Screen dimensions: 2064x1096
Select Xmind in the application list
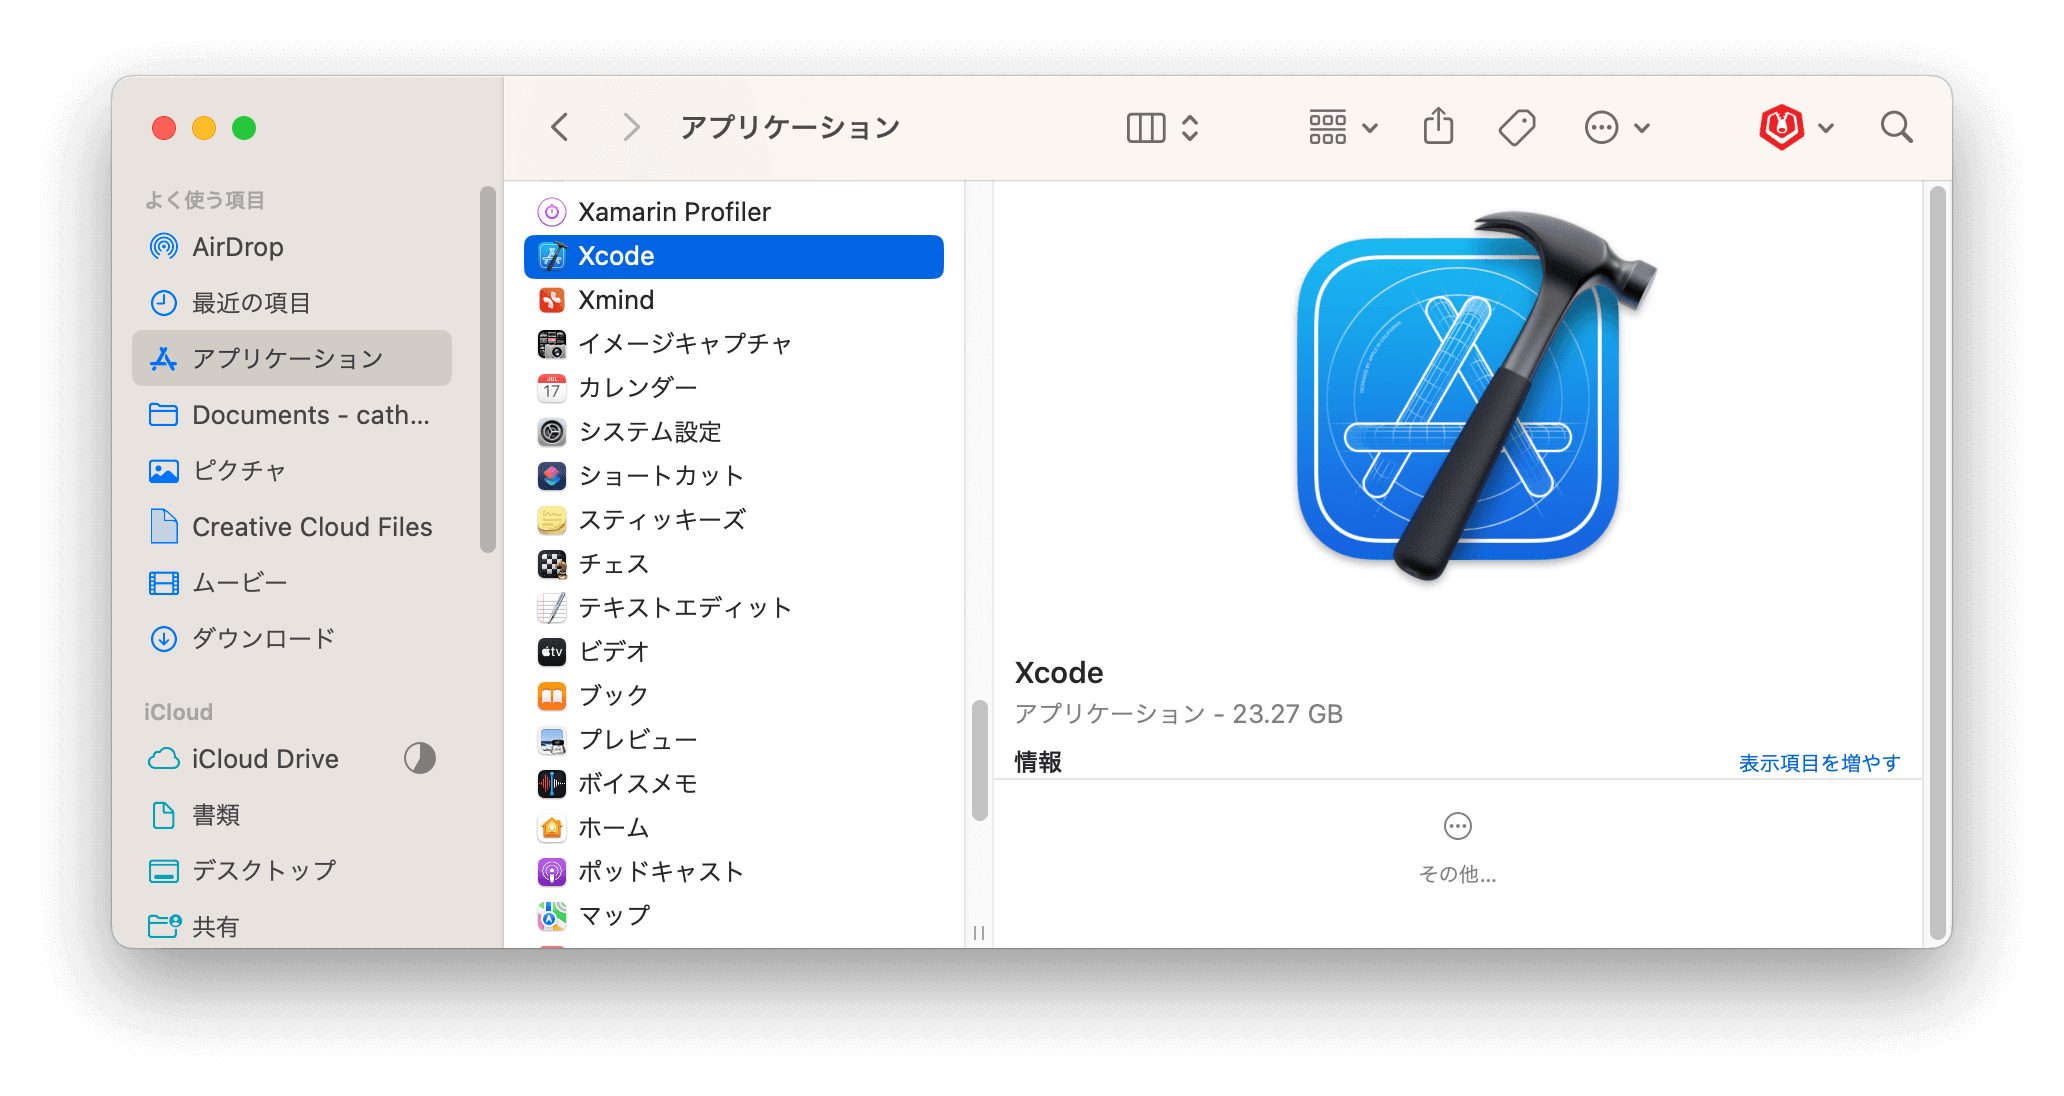coord(616,299)
